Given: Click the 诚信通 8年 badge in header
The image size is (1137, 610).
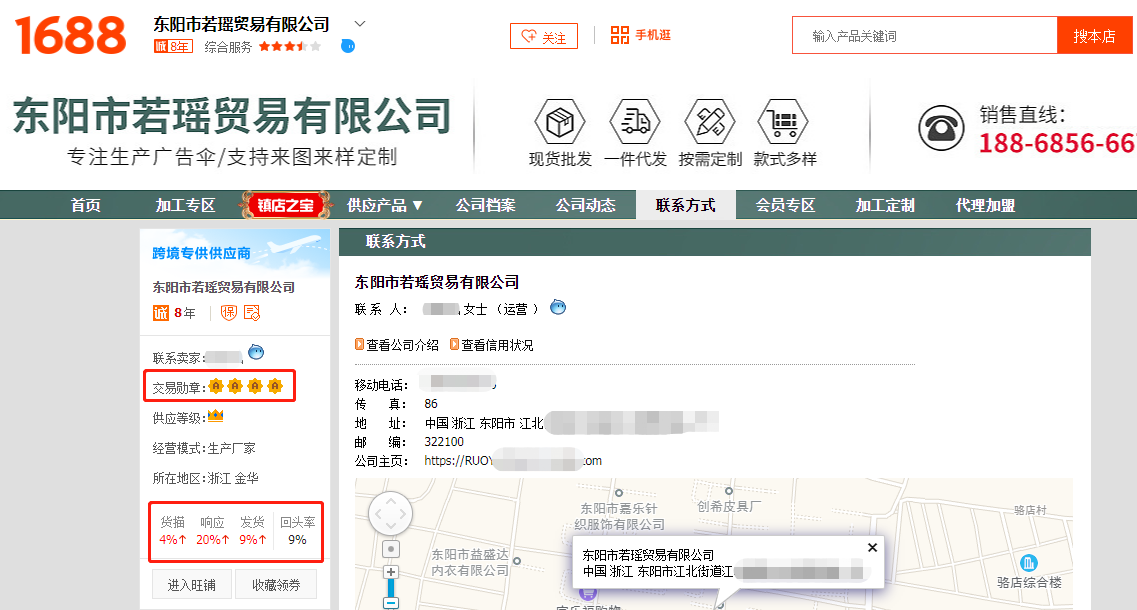Looking at the screenshot, I should click(173, 47).
